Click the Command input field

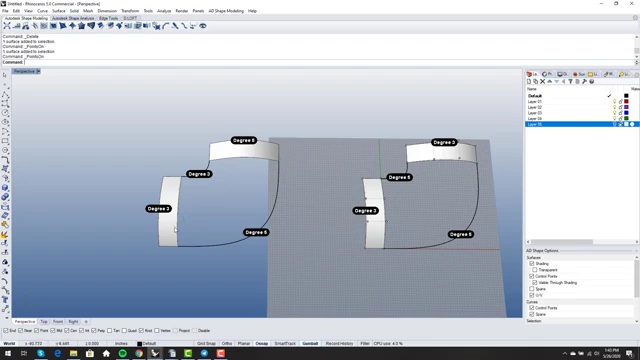329,62
